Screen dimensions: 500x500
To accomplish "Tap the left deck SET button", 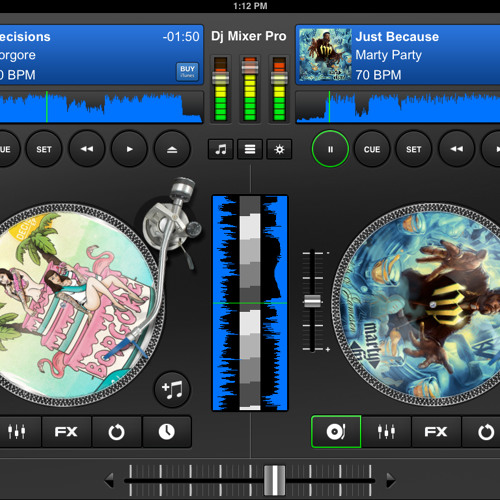I will click(x=44, y=149).
